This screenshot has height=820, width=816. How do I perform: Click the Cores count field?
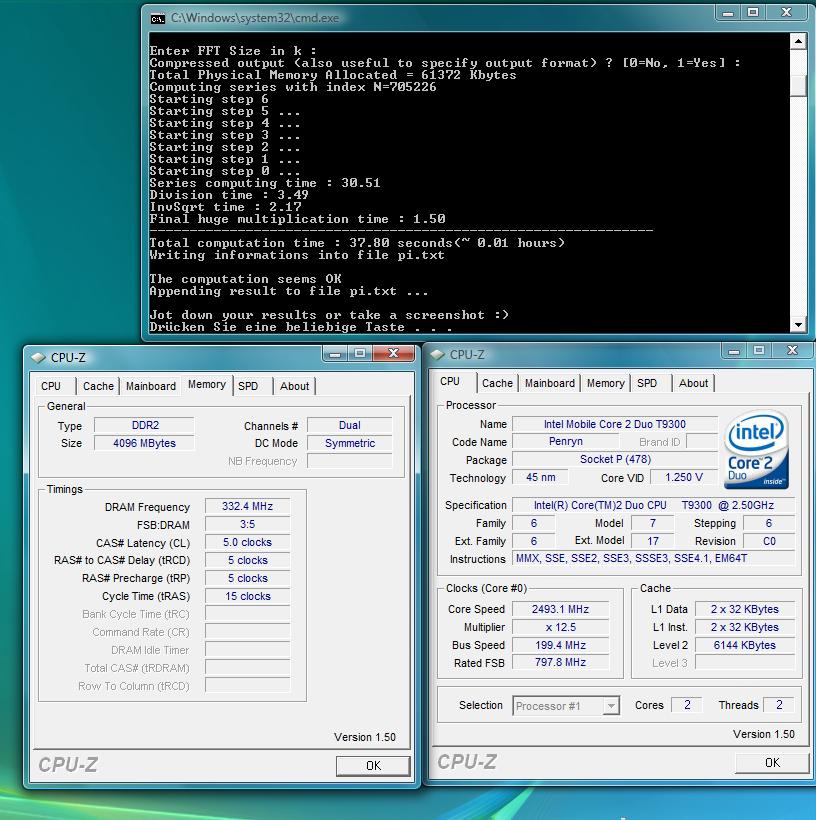(x=687, y=705)
